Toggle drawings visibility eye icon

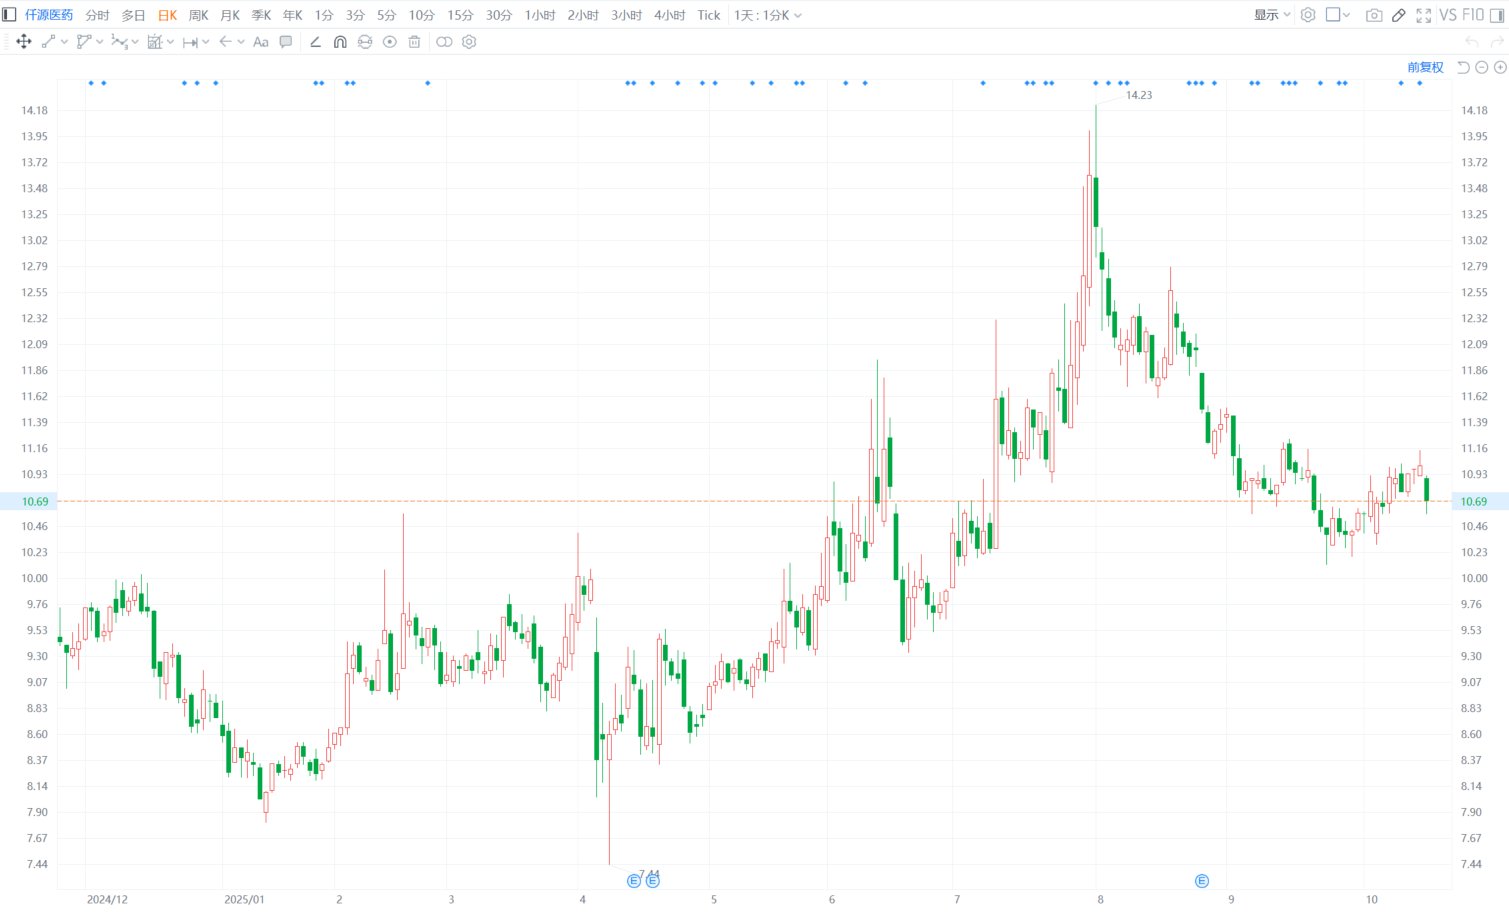pyautogui.click(x=390, y=42)
